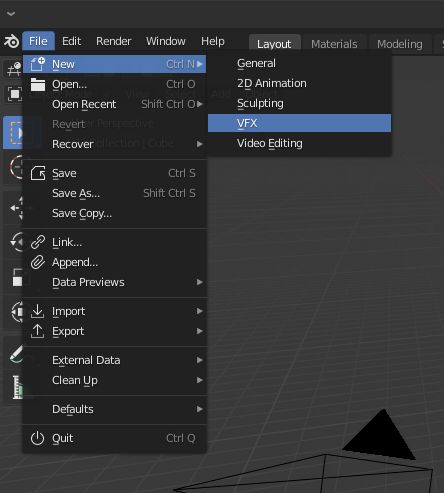Switch to the Modeling workspace tab
Image resolution: width=444 pixels, height=493 pixels.
pos(400,44)
